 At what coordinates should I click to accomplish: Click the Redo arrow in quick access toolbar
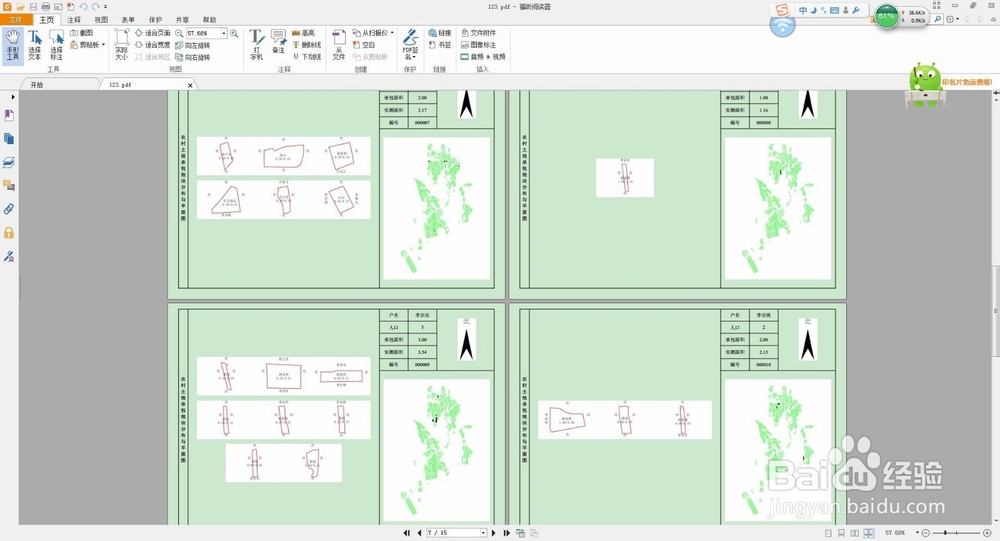(96, 6)
